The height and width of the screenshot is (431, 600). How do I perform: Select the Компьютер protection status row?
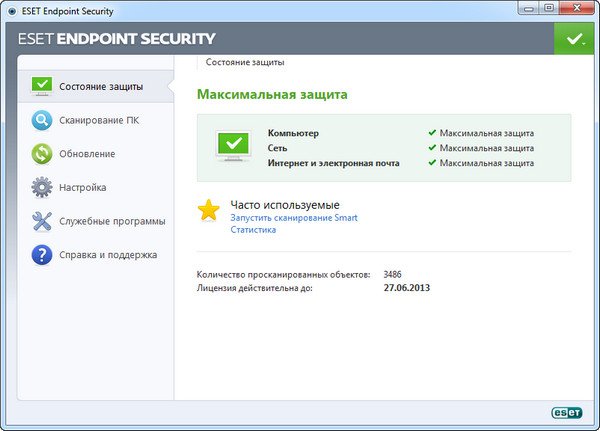coord(292,132)
